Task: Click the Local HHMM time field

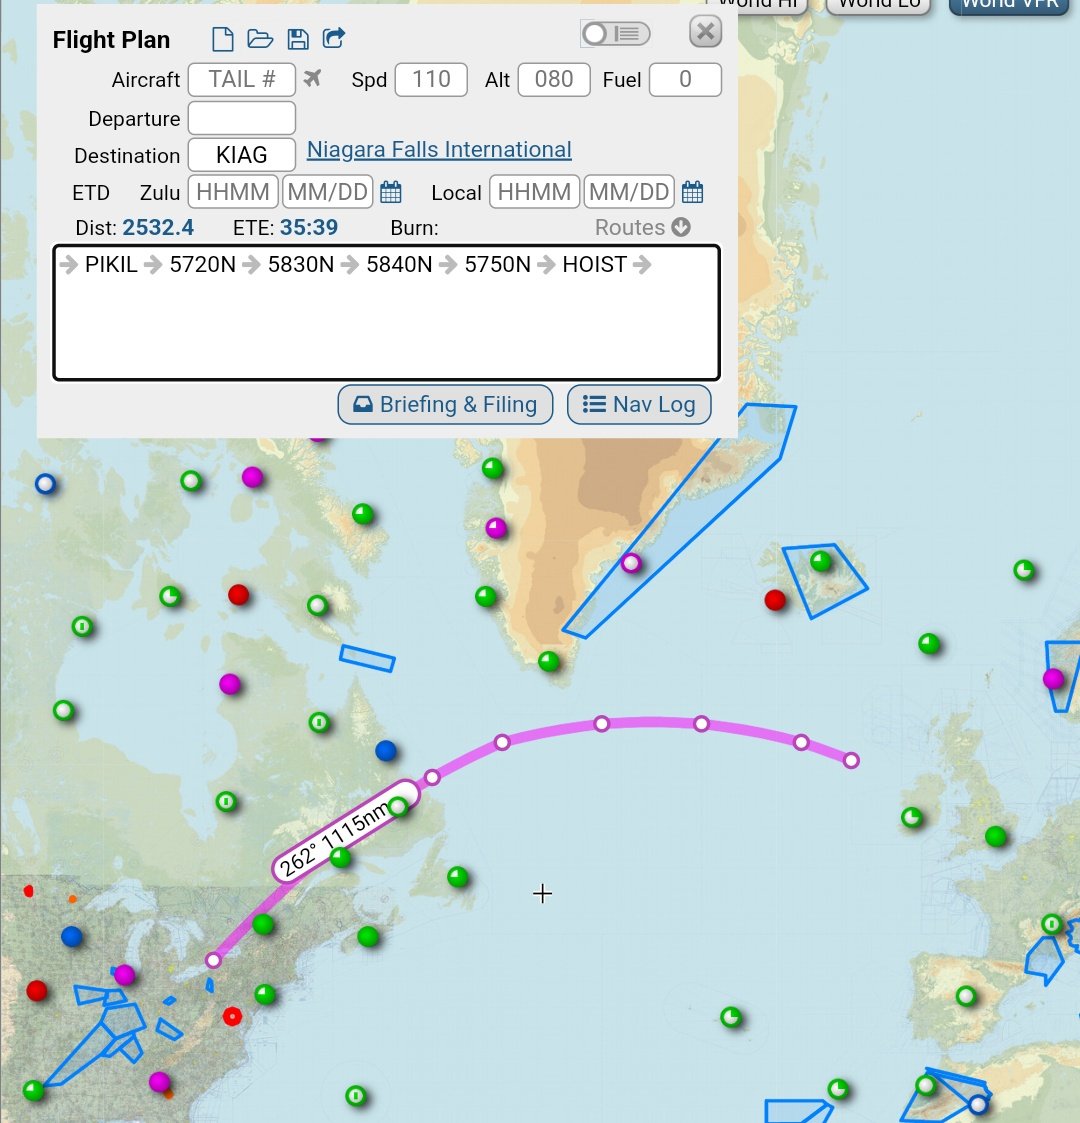Action: (x=534, y=192)
